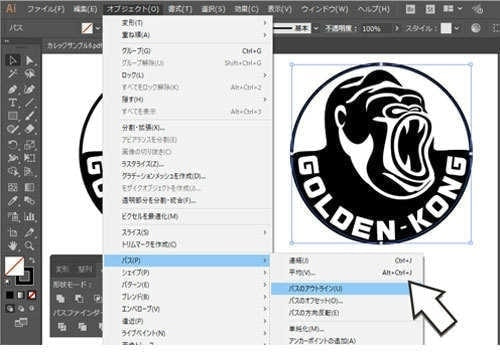Open the 基本 stroke style dropdown
Viewport: 500px width, 360px height.
point(316,28)
